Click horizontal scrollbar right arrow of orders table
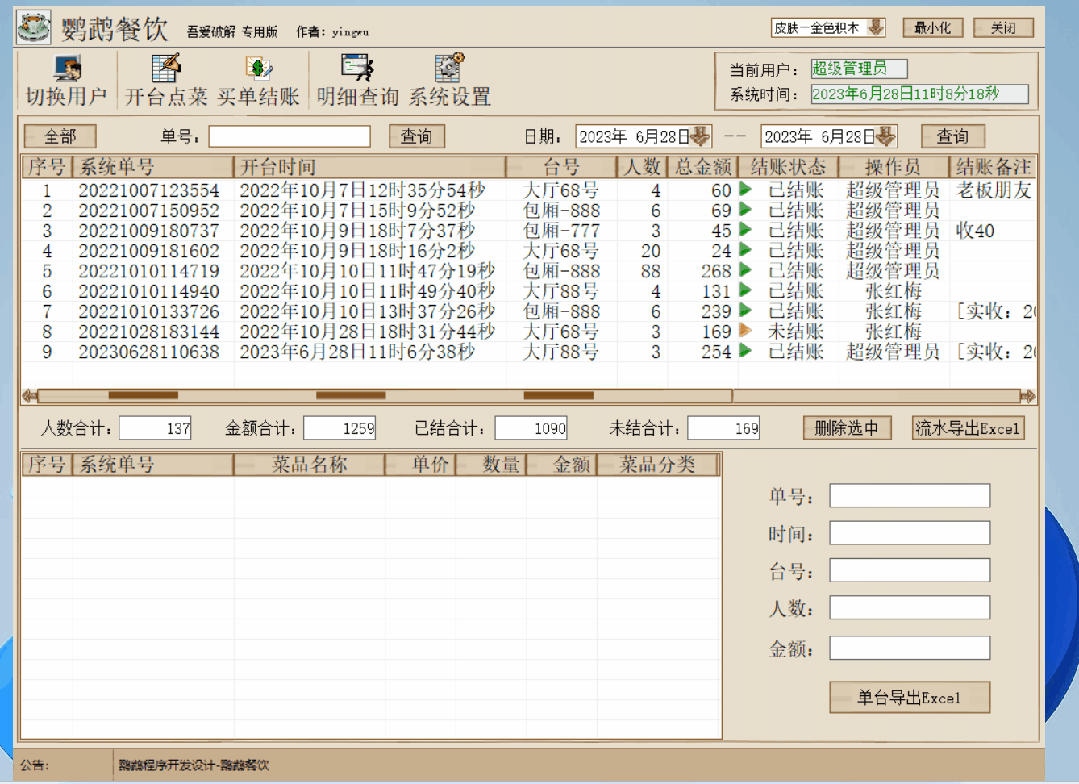 pos(1027,396)
